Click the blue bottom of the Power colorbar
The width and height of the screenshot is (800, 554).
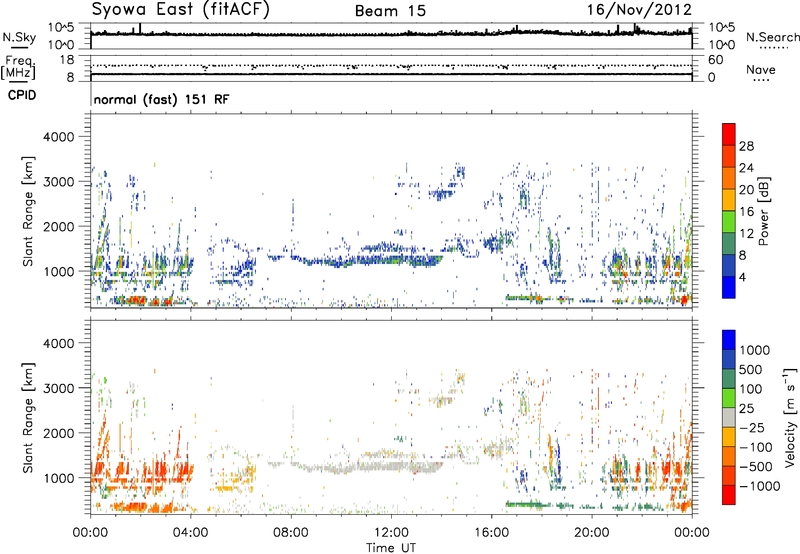pos(729,288)
